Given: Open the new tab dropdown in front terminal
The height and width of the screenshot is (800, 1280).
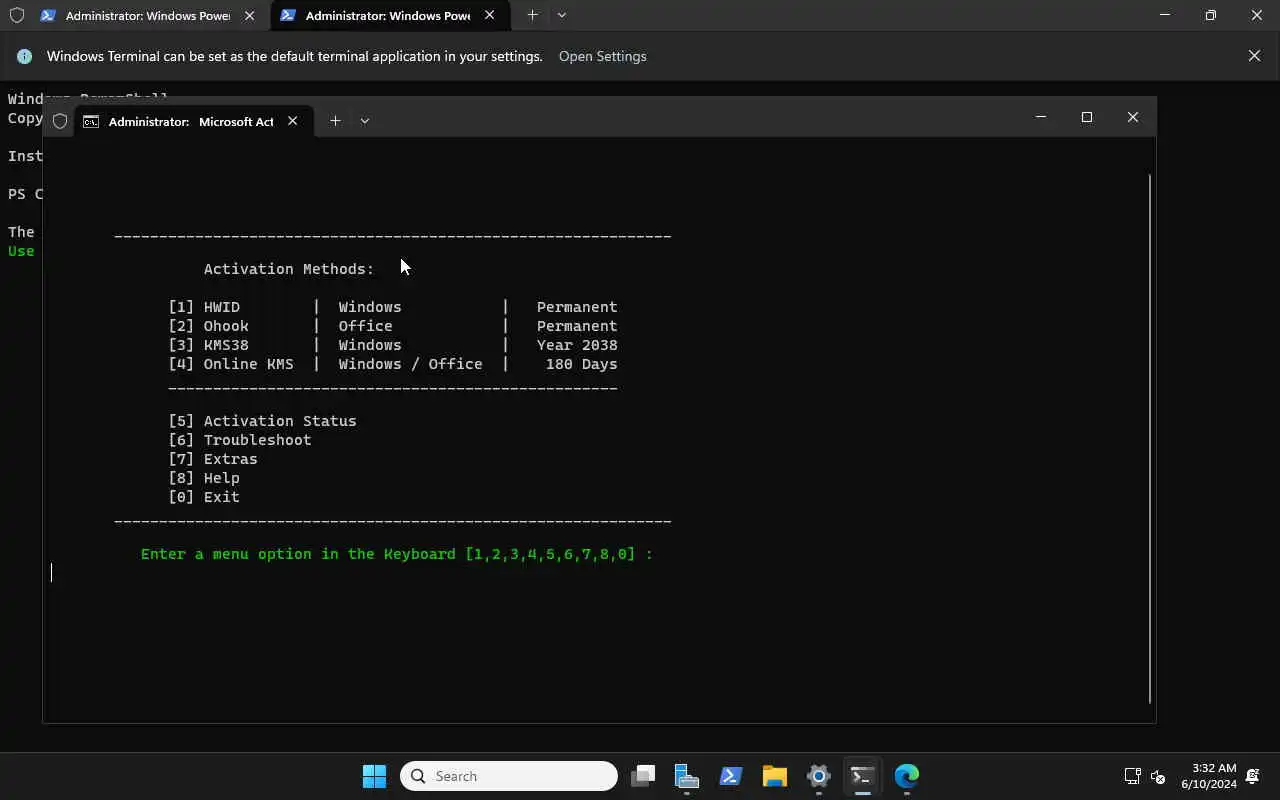Looking at the screenshot, I should click(364, 121).
